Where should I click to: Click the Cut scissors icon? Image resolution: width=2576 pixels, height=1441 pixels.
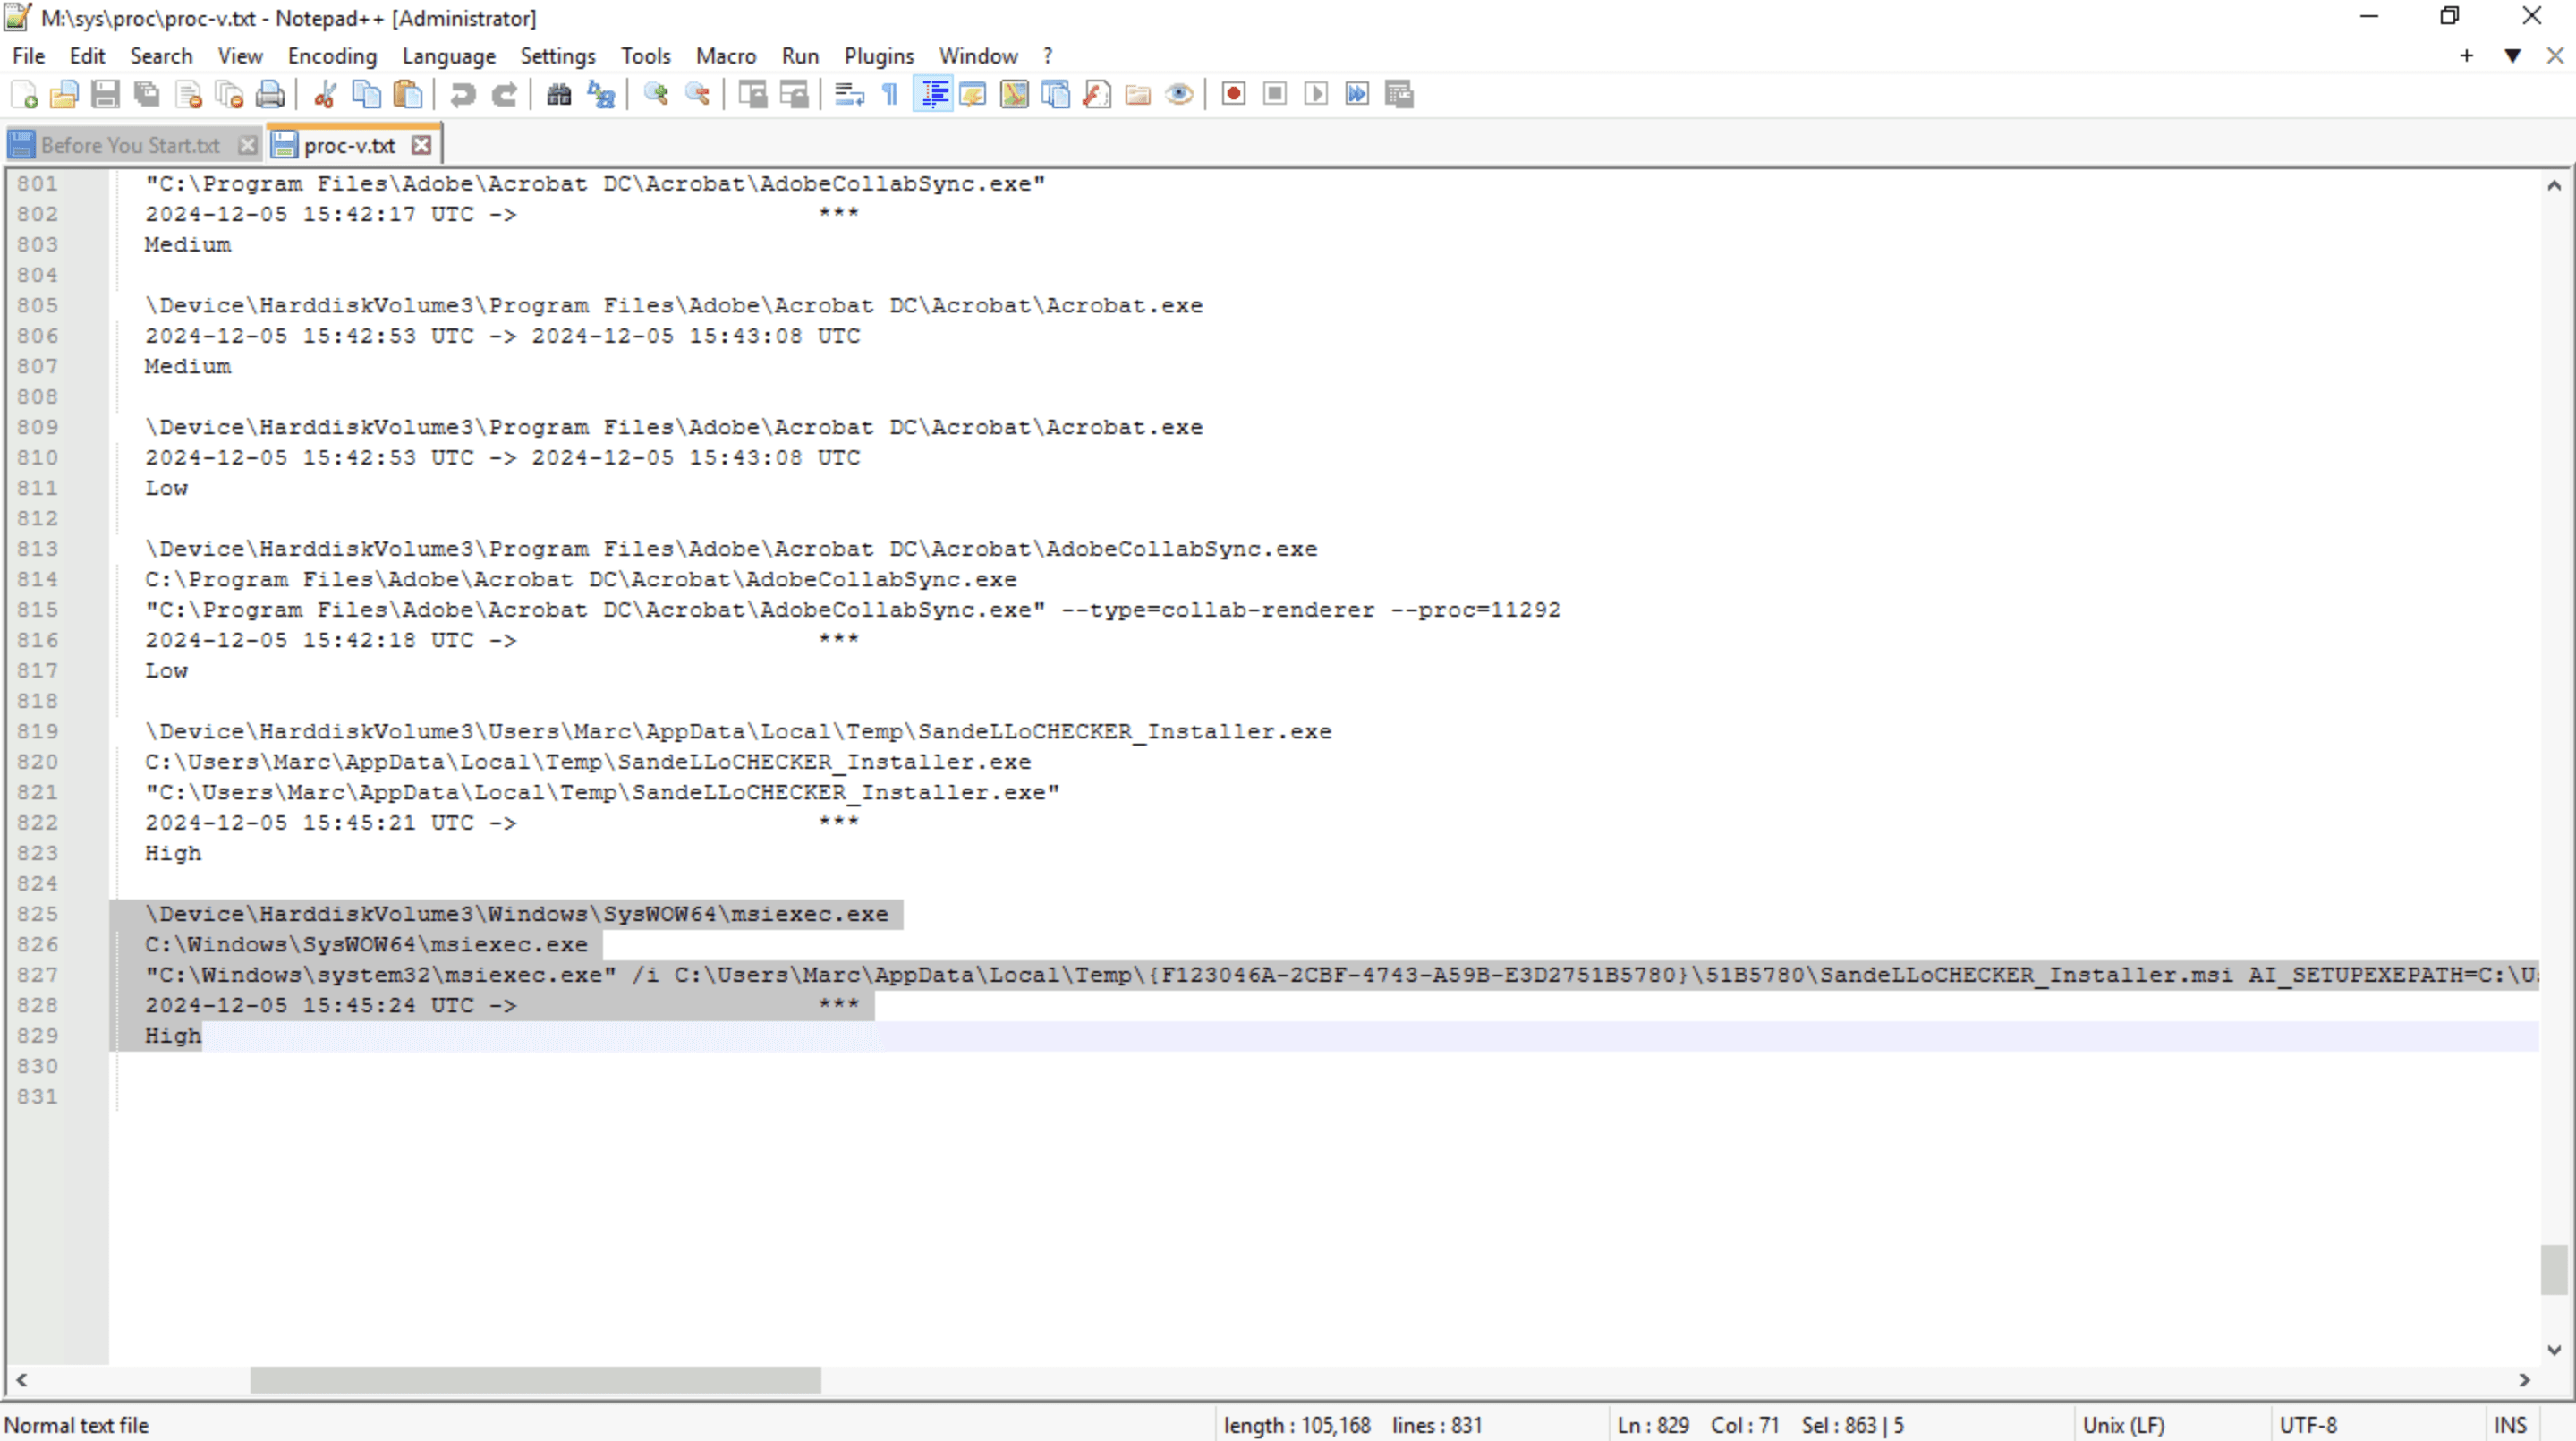(x=325, y=94)
